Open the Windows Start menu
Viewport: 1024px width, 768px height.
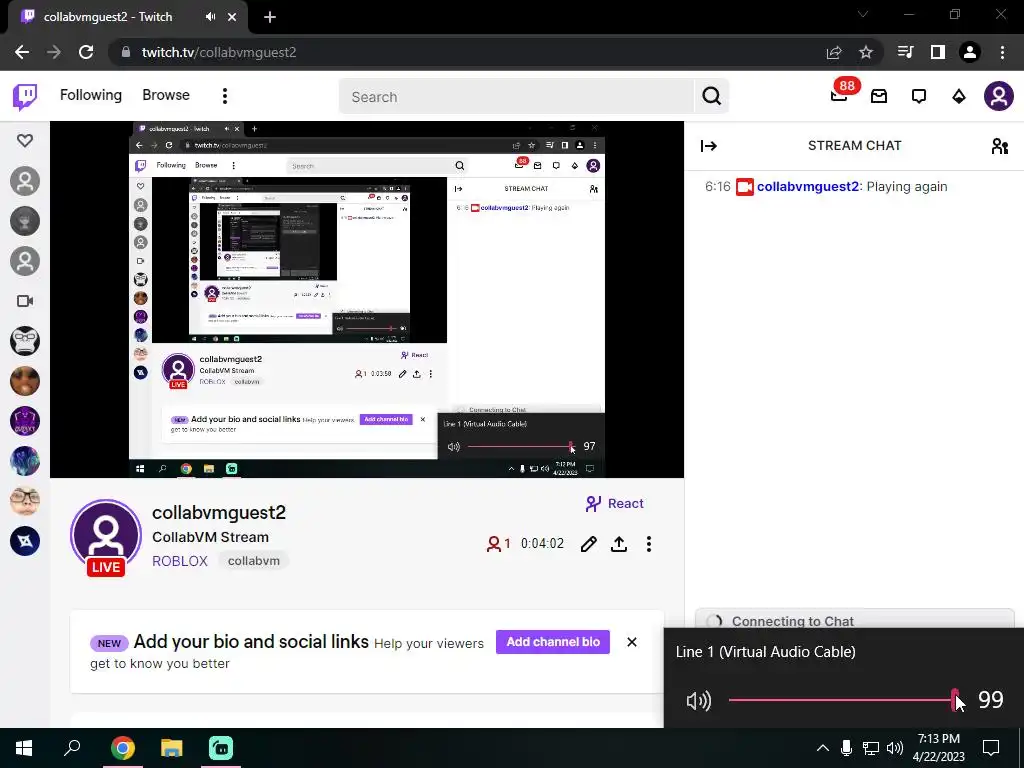24,748
